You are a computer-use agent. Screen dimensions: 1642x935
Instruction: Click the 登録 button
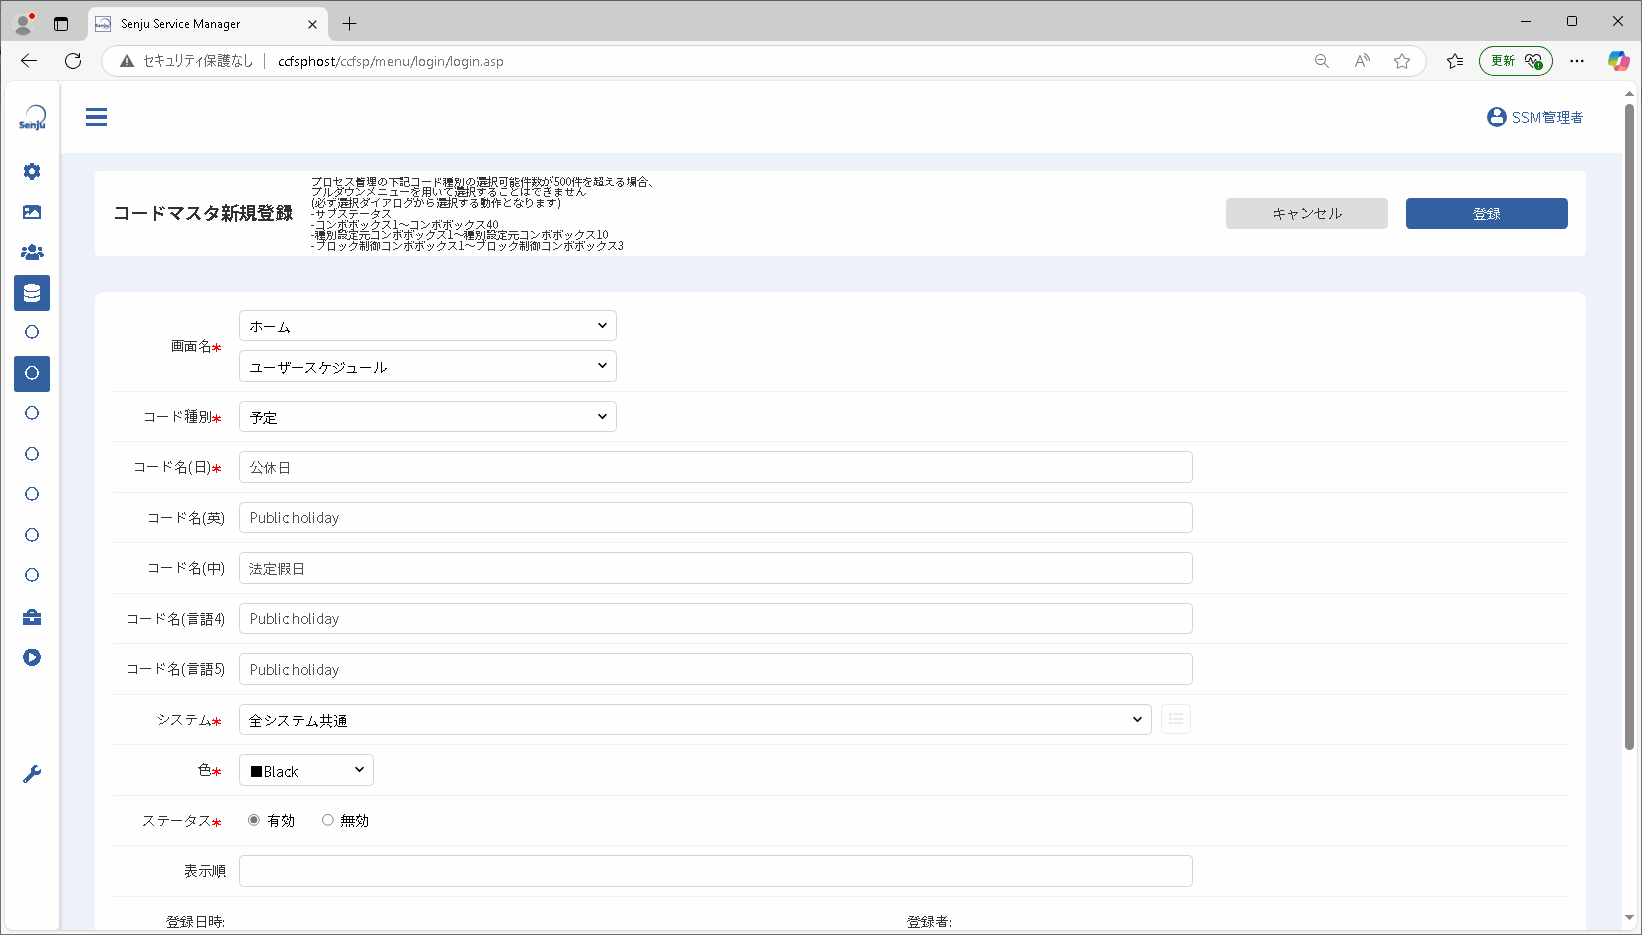click(1487, 213)
